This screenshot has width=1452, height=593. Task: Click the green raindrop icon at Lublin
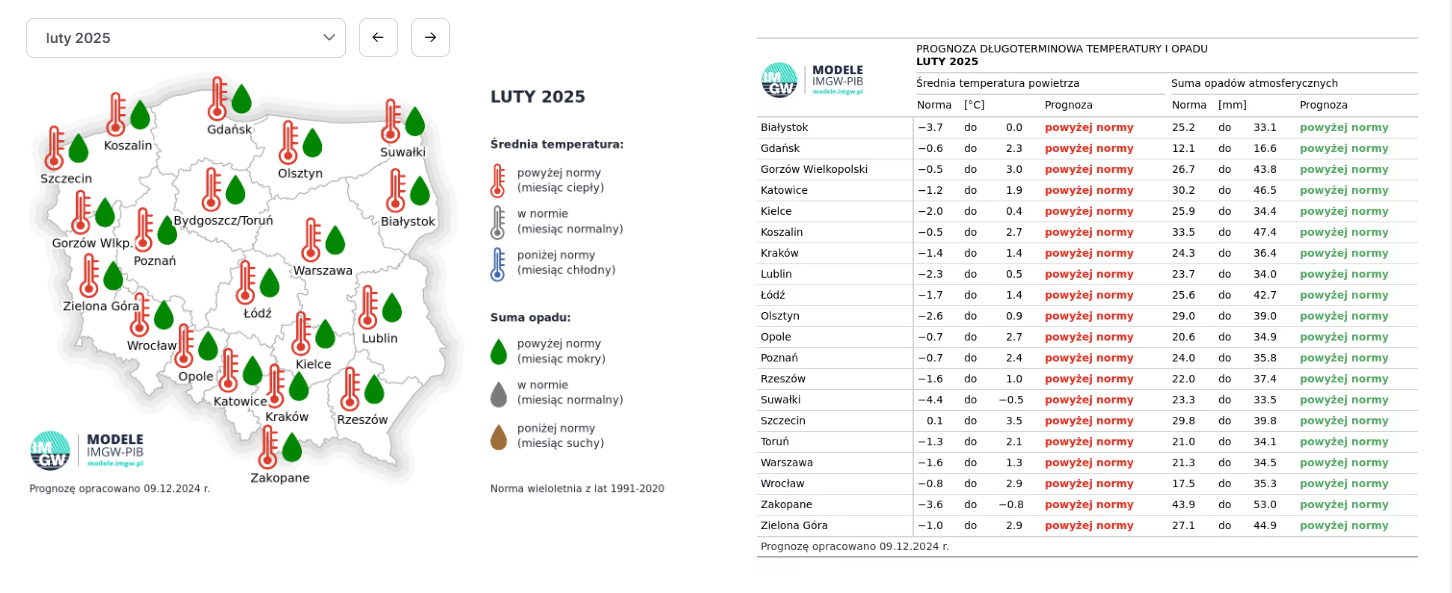[392, 308]
